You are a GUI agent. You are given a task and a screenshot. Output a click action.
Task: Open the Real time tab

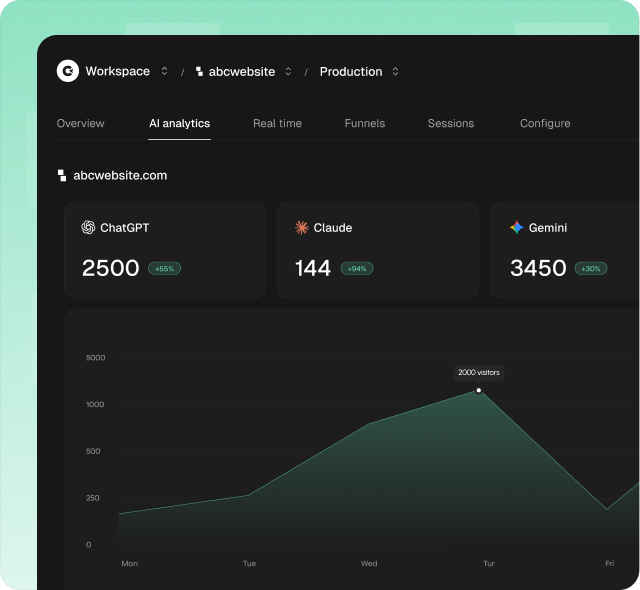(x=278, y=123)
